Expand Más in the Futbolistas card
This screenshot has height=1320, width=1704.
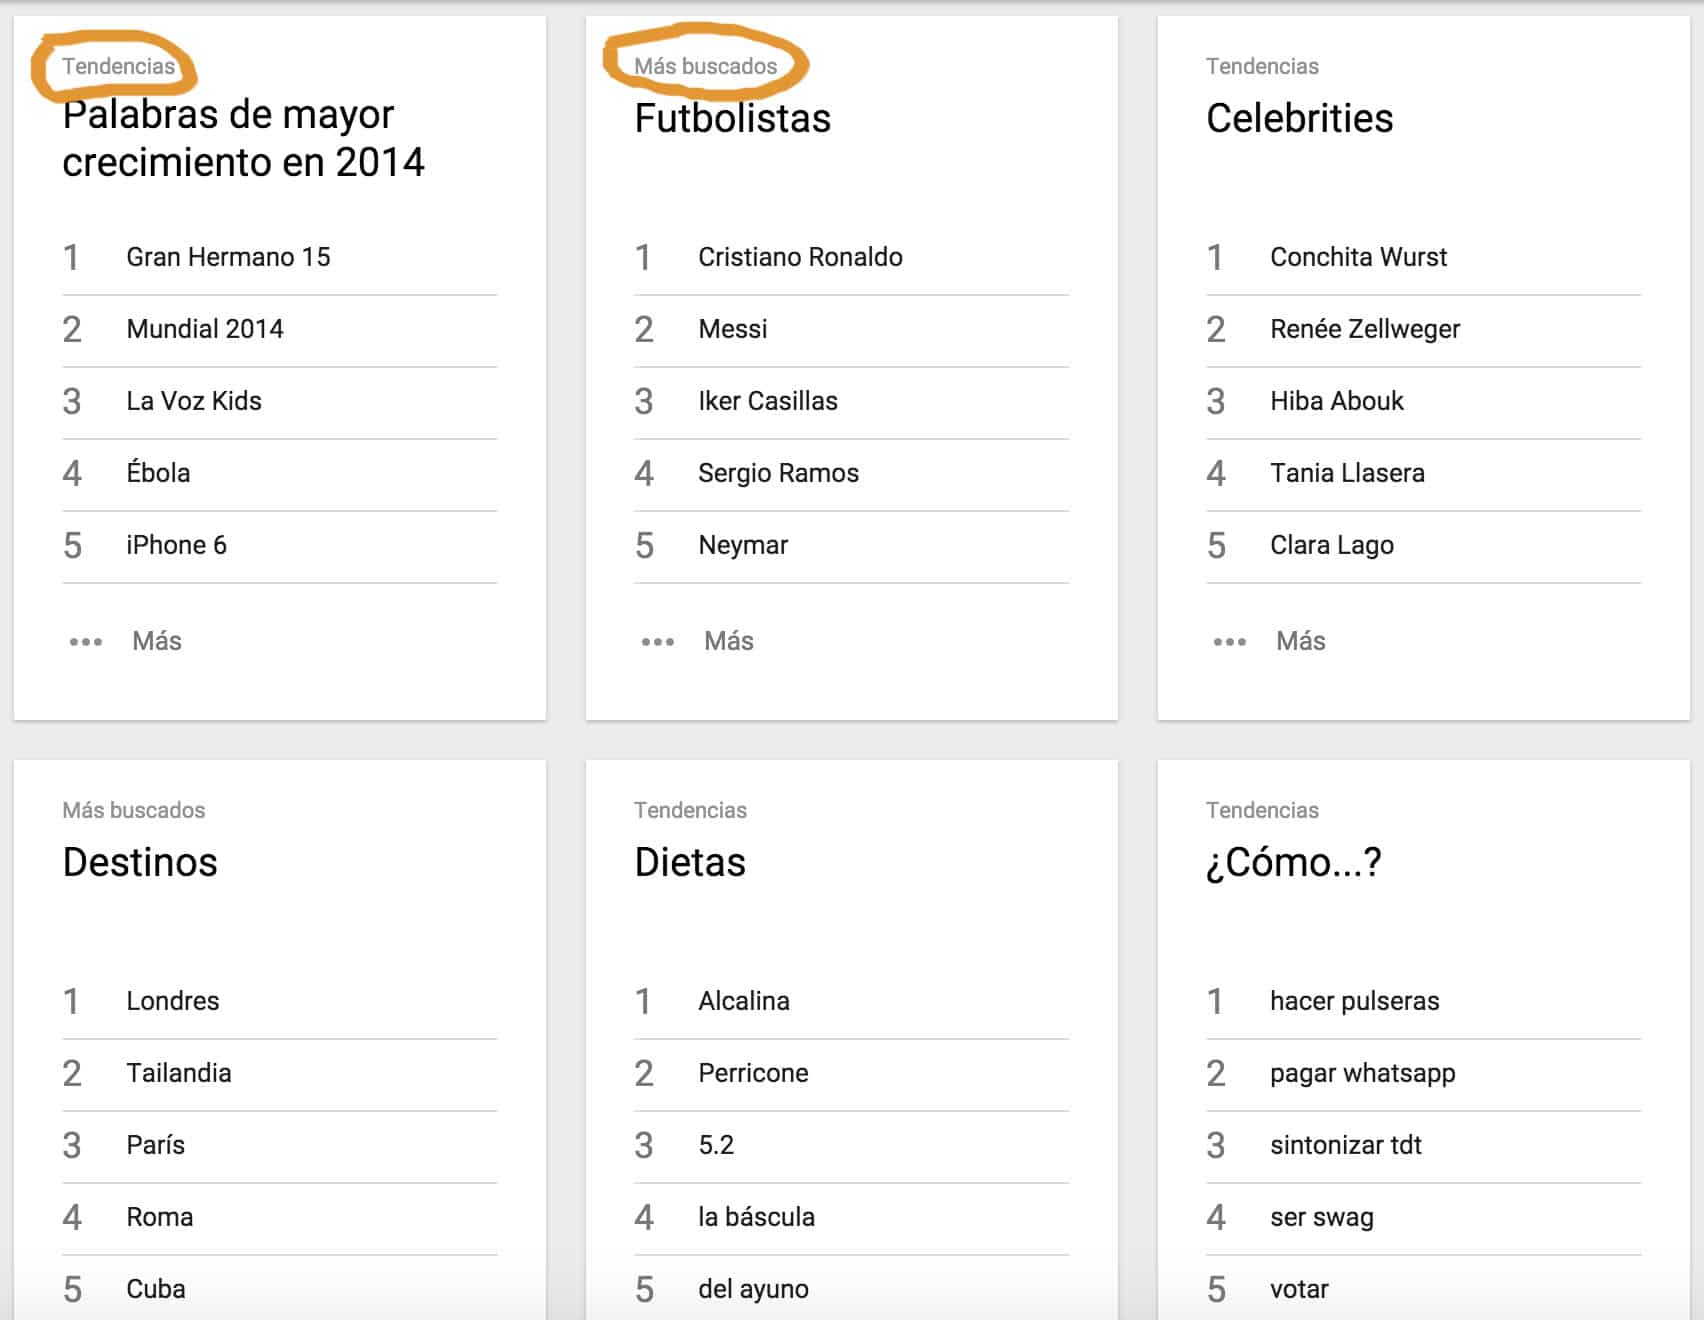pyautogui.click(x=729, y=641)
